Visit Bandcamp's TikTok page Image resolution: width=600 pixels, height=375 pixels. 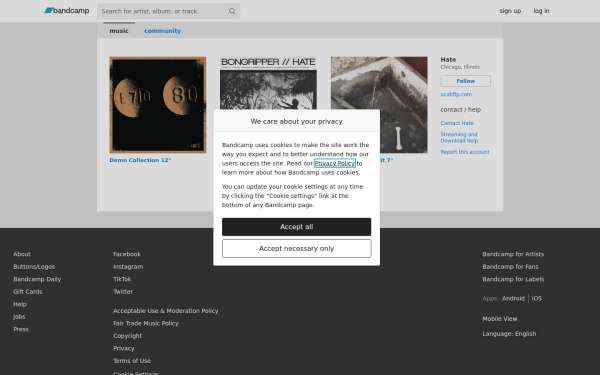pos(122,279)
